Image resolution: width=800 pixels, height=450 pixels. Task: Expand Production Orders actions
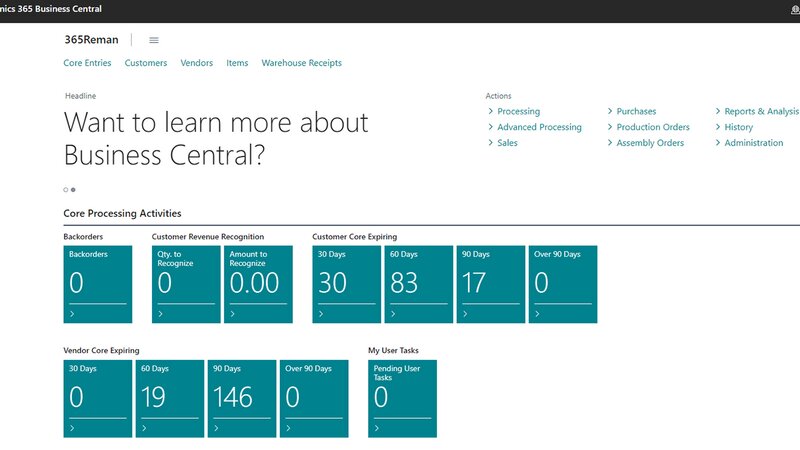(x=648, y=127)
